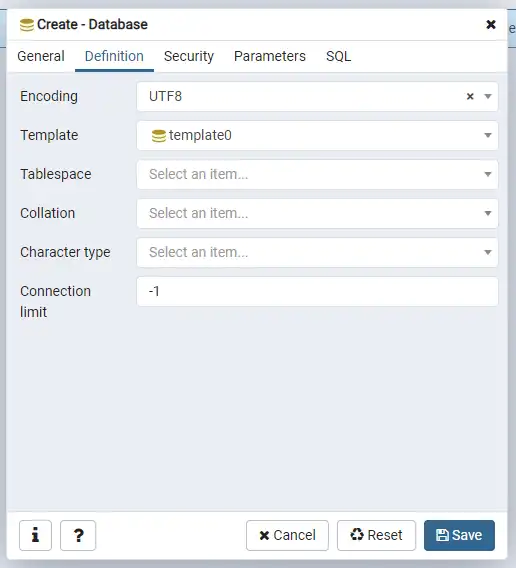Switch to the Security tab
This screenshot has height=568, width=516.
click(x=189, y=56)
